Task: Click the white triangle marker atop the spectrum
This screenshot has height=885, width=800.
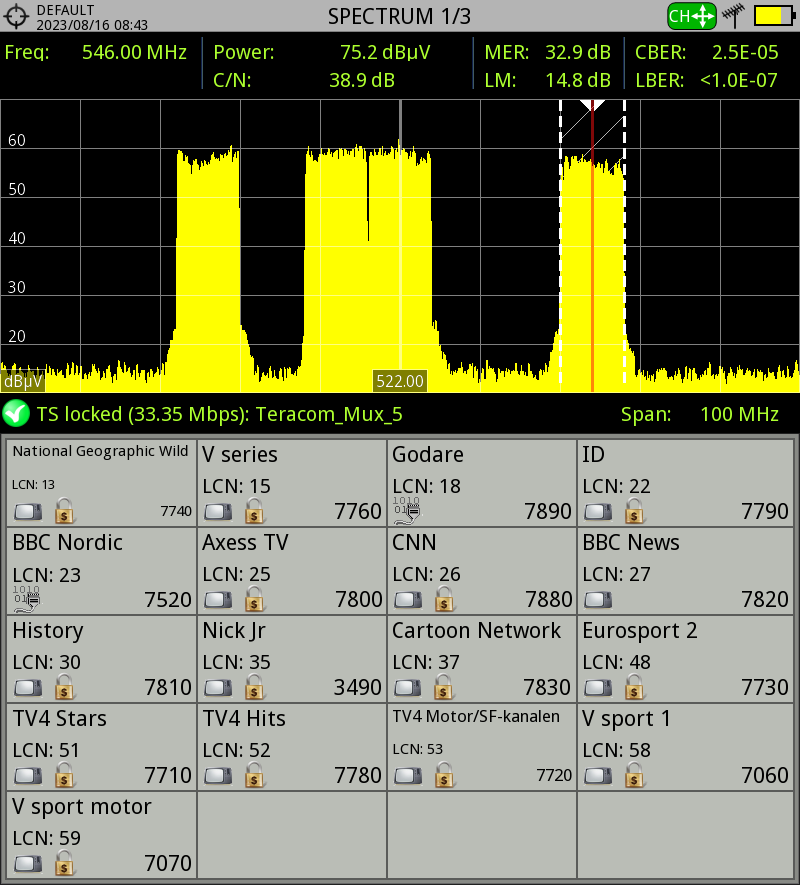Action: (592, 105)
